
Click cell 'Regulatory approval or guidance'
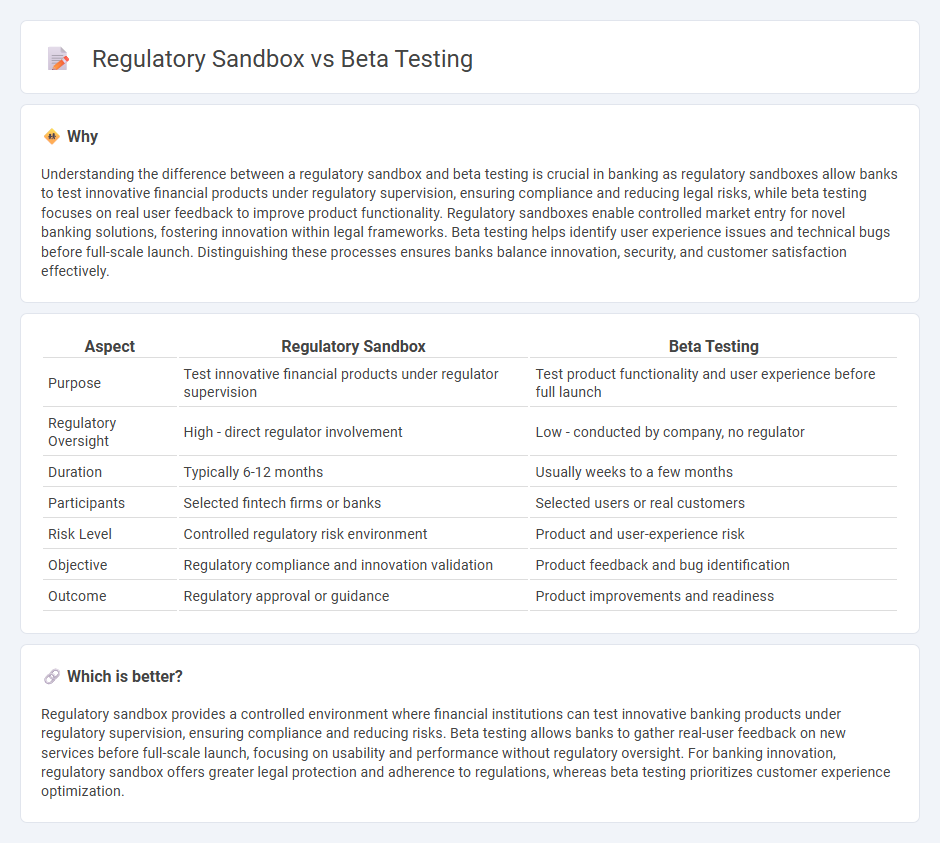353,596
